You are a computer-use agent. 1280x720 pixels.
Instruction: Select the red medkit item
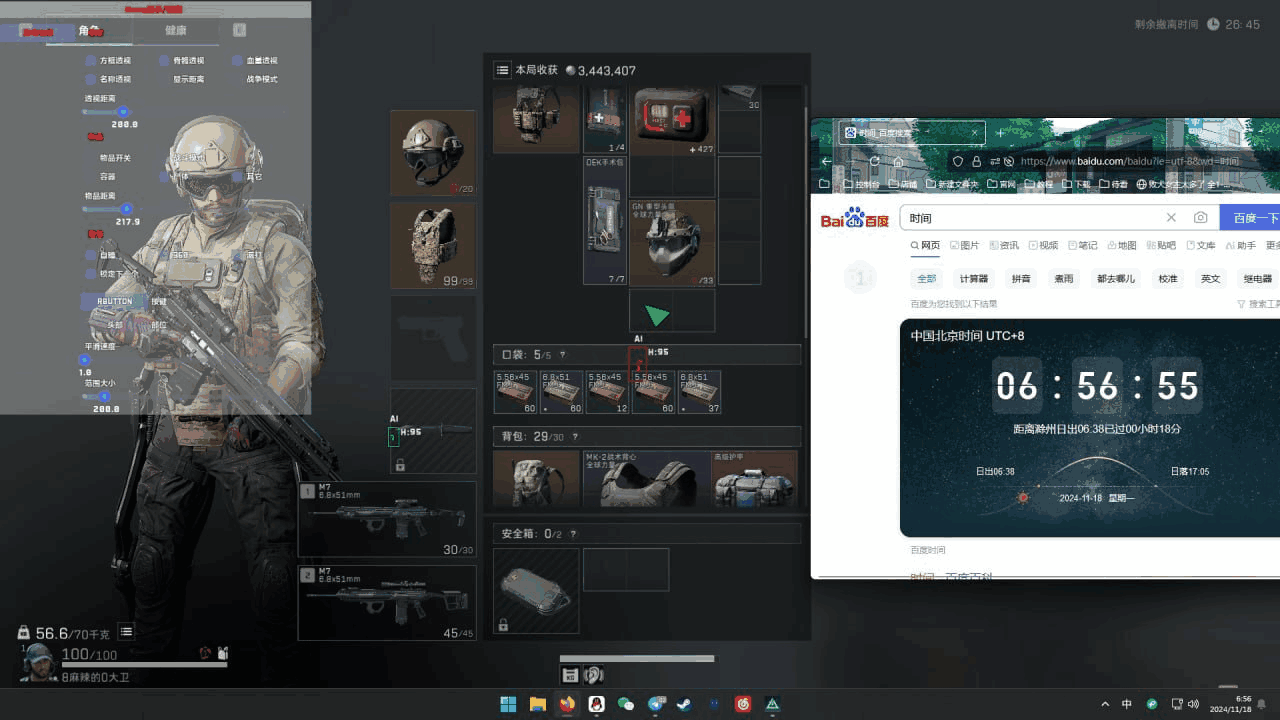(672, 119)
